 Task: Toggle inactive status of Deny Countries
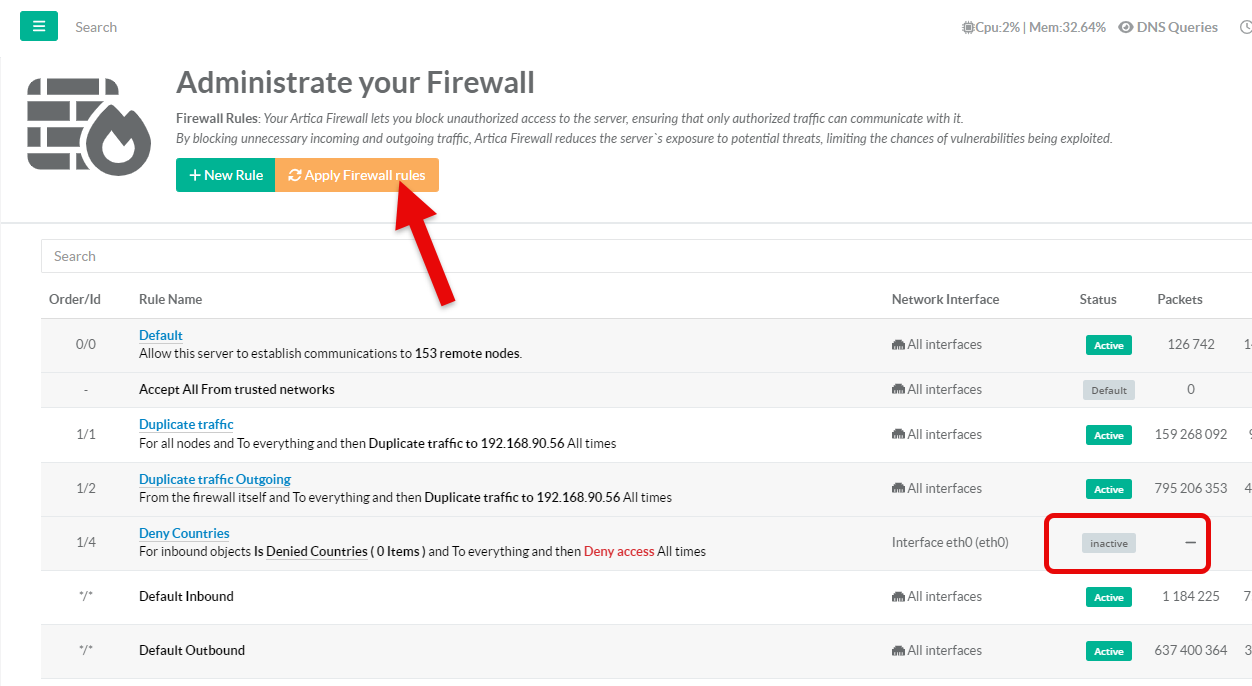[x=1108, y=543]
